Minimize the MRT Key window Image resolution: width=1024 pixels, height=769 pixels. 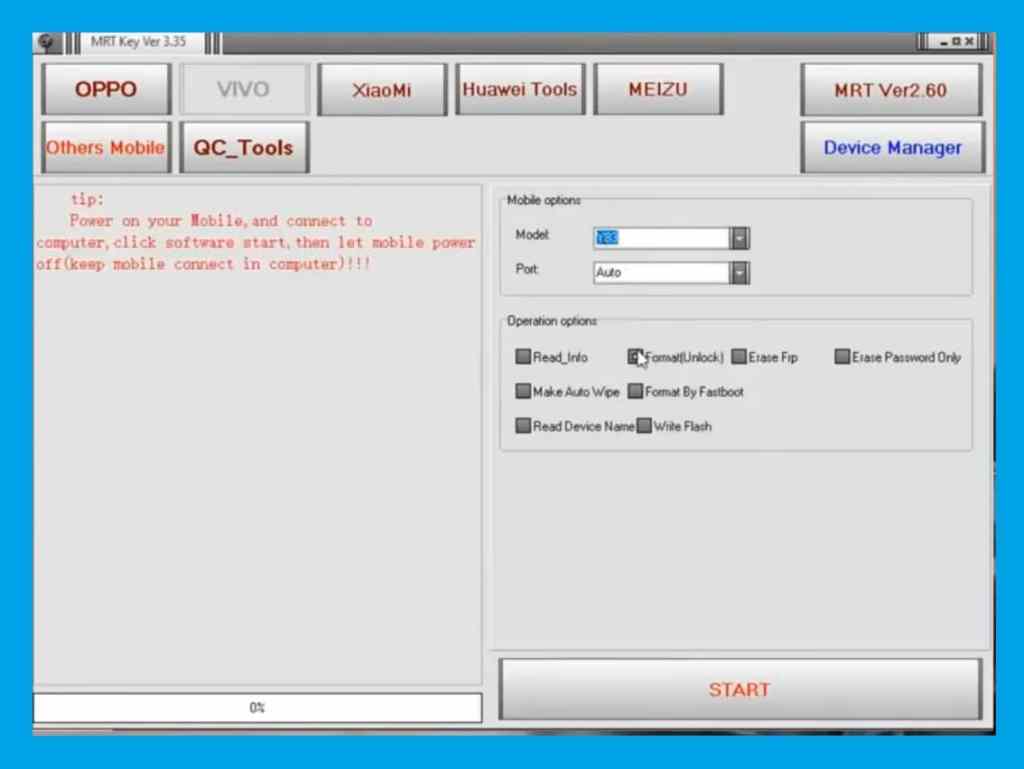coord(944,42)
